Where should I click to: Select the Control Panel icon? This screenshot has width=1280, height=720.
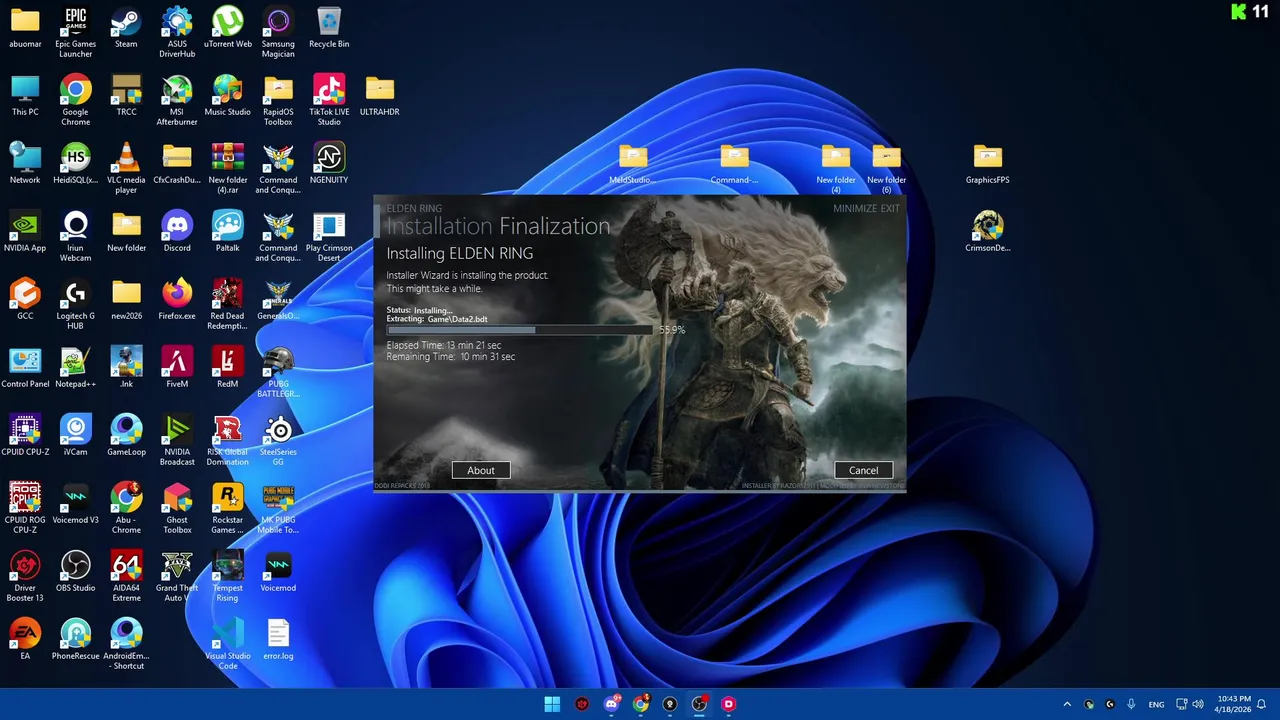click(25, 368)
